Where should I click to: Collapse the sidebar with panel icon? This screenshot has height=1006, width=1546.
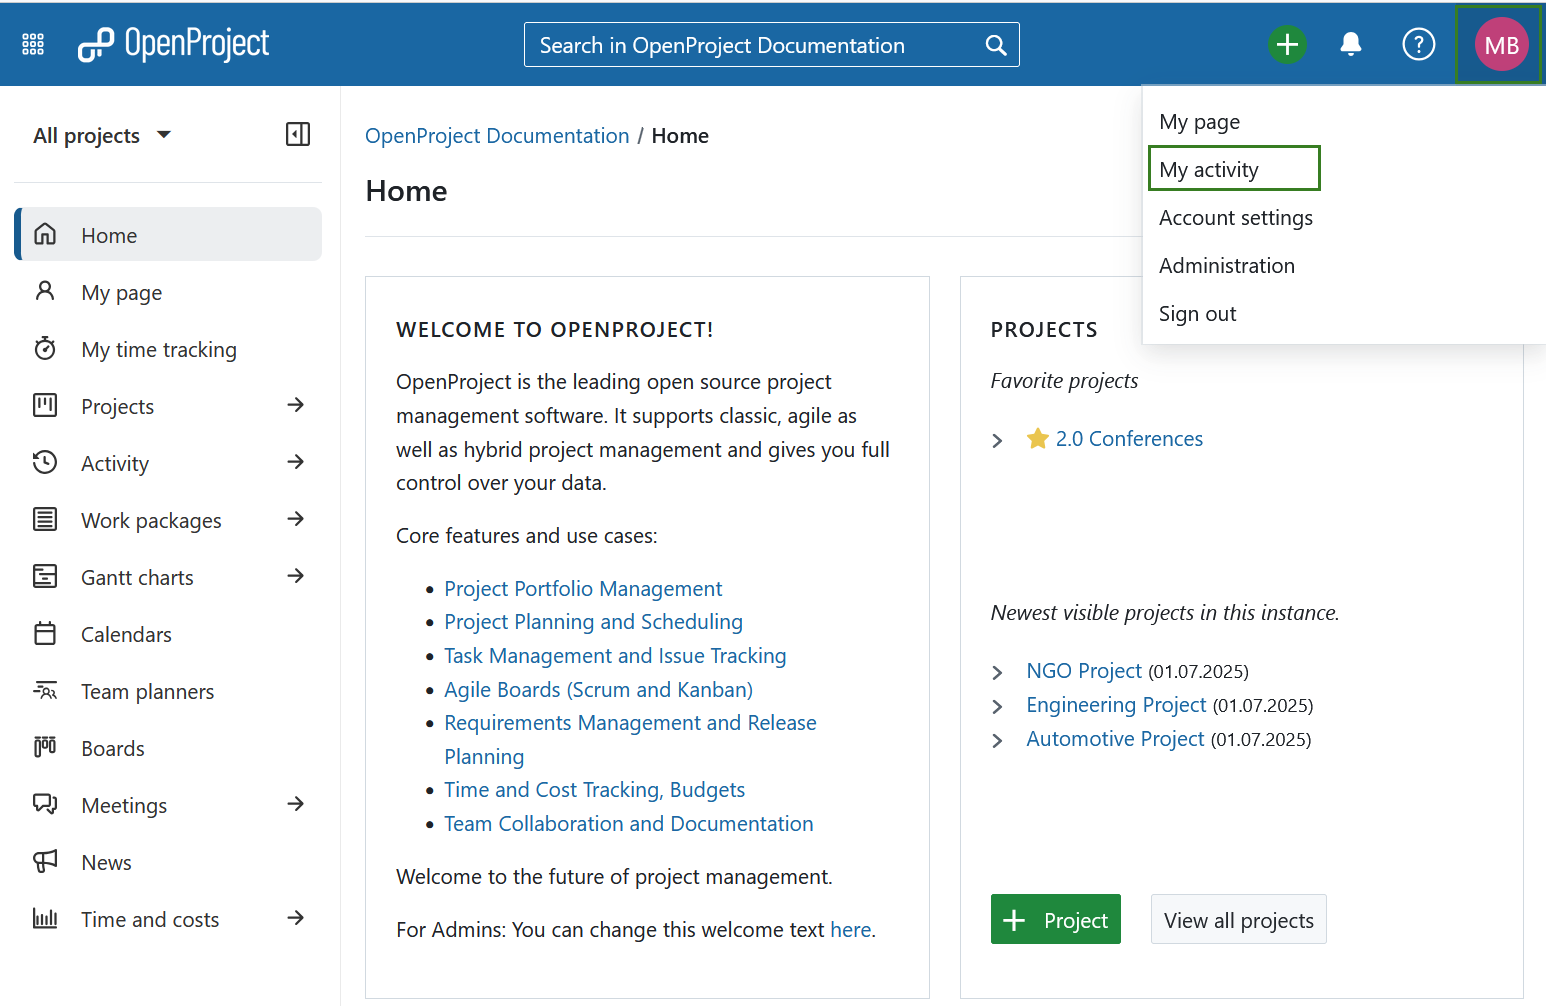[x=298, y=134]
